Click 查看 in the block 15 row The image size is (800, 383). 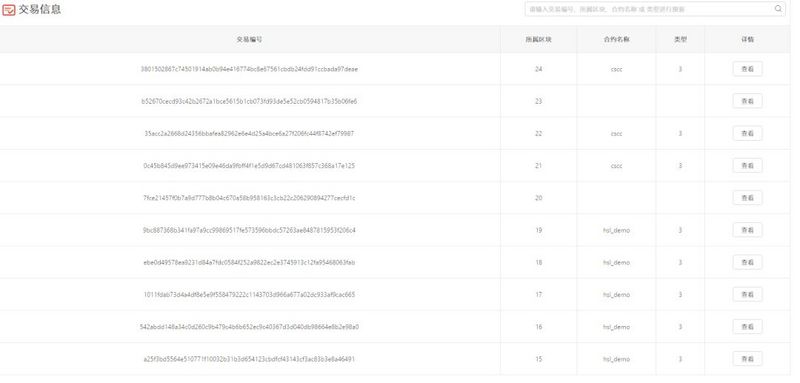tap(747, 359)
